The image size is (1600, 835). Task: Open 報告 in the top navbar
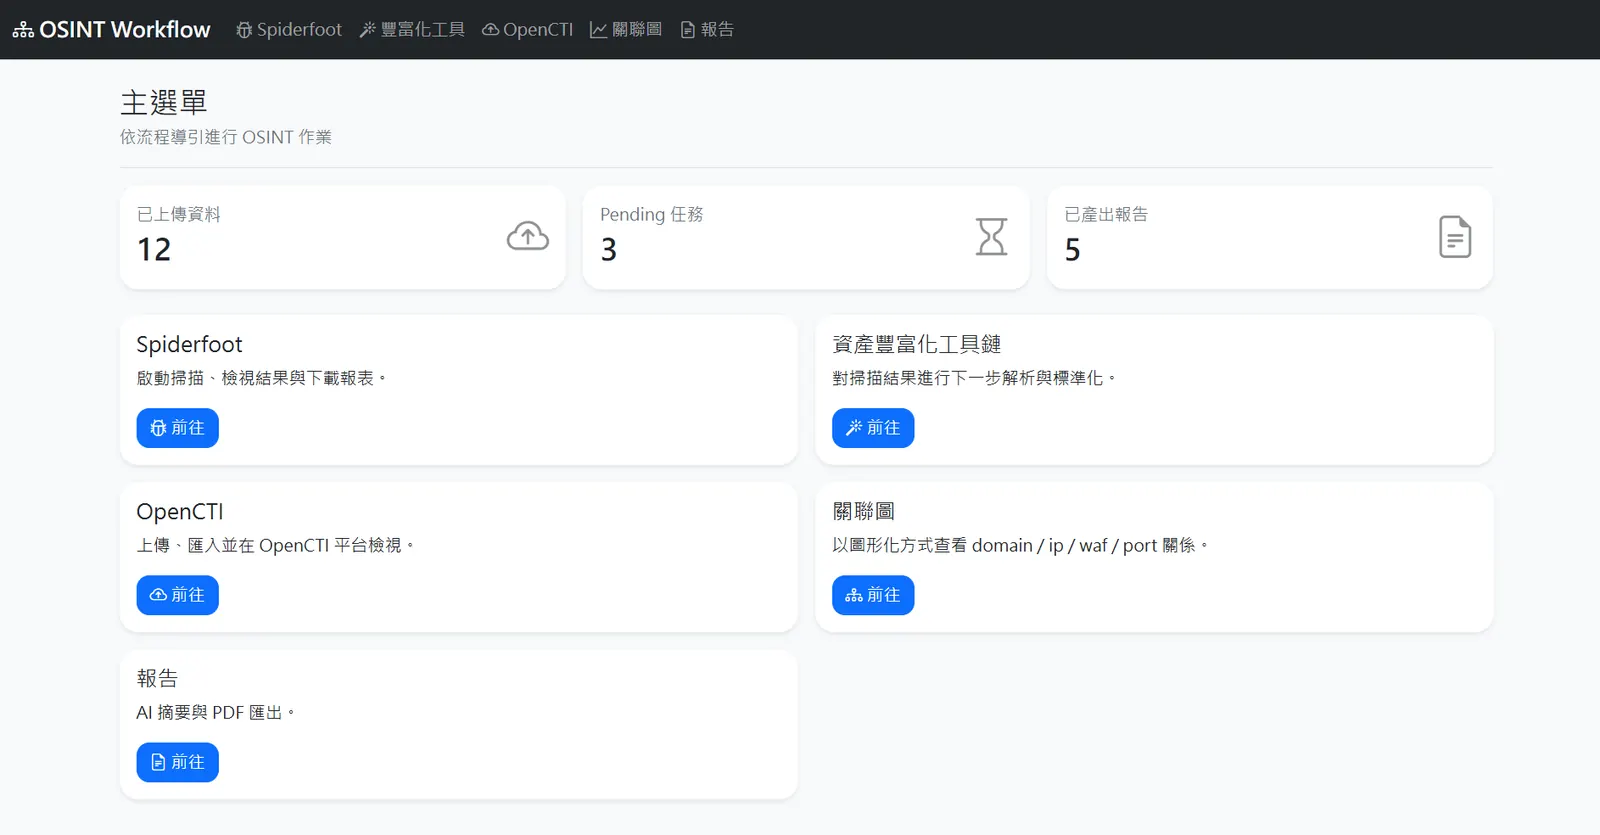pyautogui.click(x=707, y=30)
